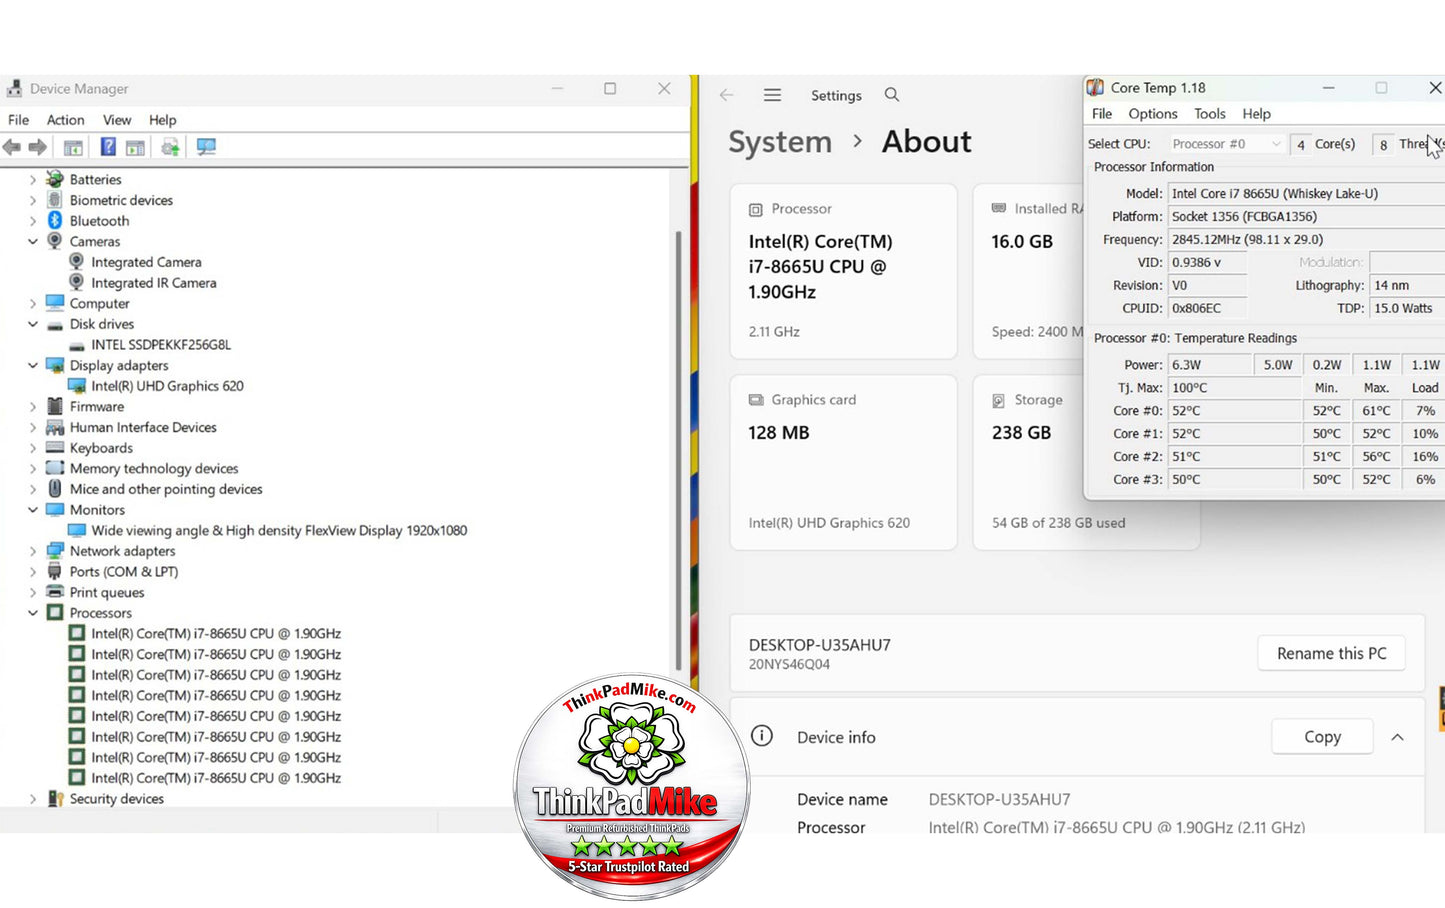Open the Action menu in Device Manager
This screenshot has height=908, width=1445.
click(x=66, y=120)
